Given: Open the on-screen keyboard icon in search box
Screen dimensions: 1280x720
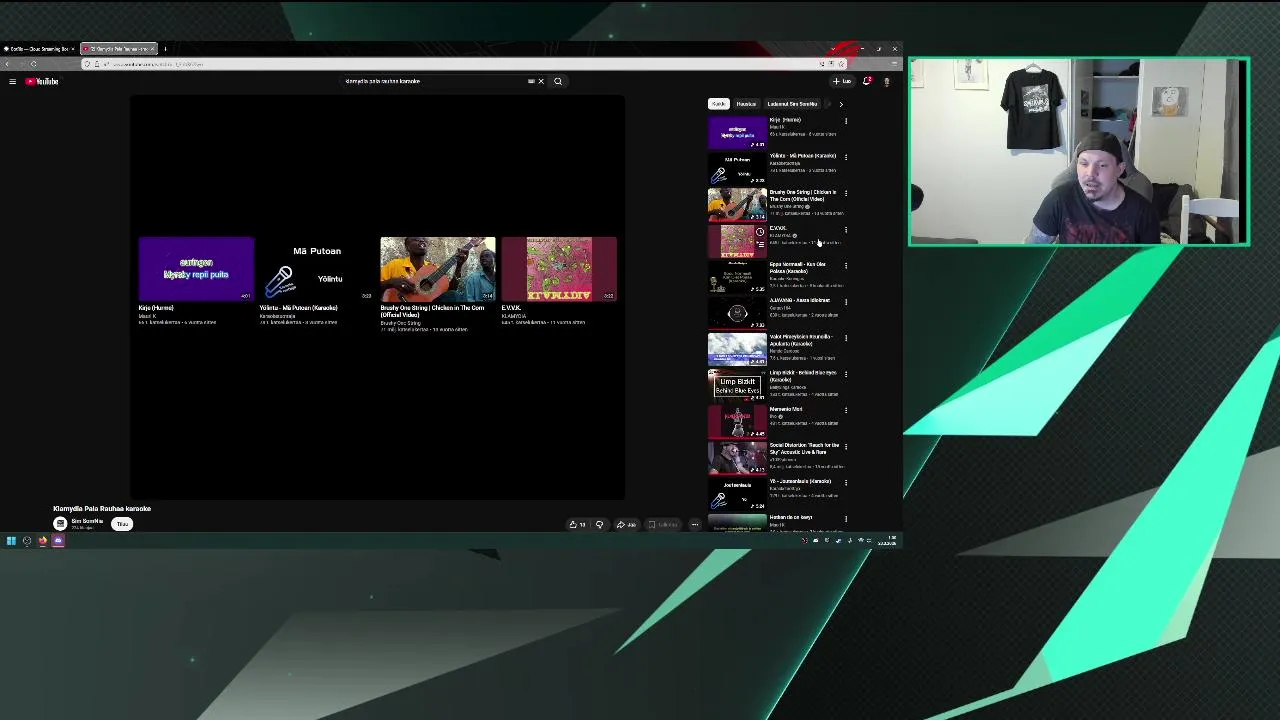Looking at the screenshot, I should click(531, 81).
